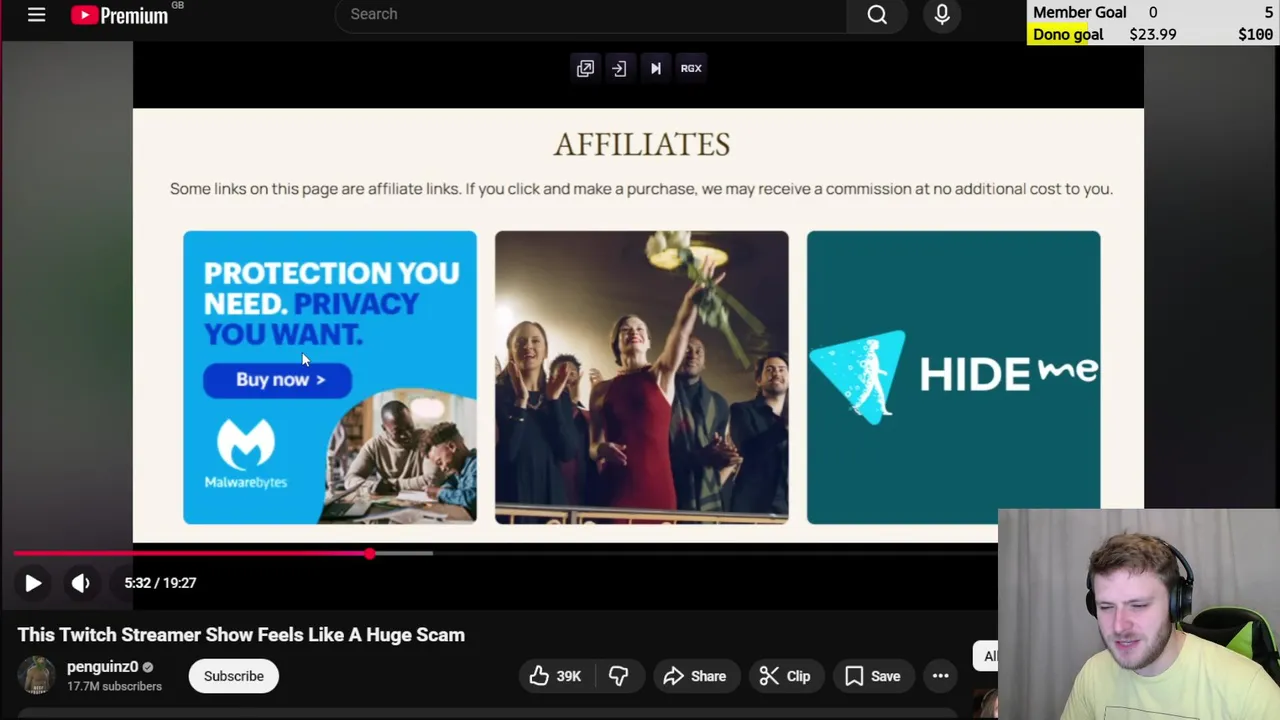This screenshot has width=1280, height=720.
Task: Save the video to playlist
Action: pyautogui.click(x=873, y=676)
